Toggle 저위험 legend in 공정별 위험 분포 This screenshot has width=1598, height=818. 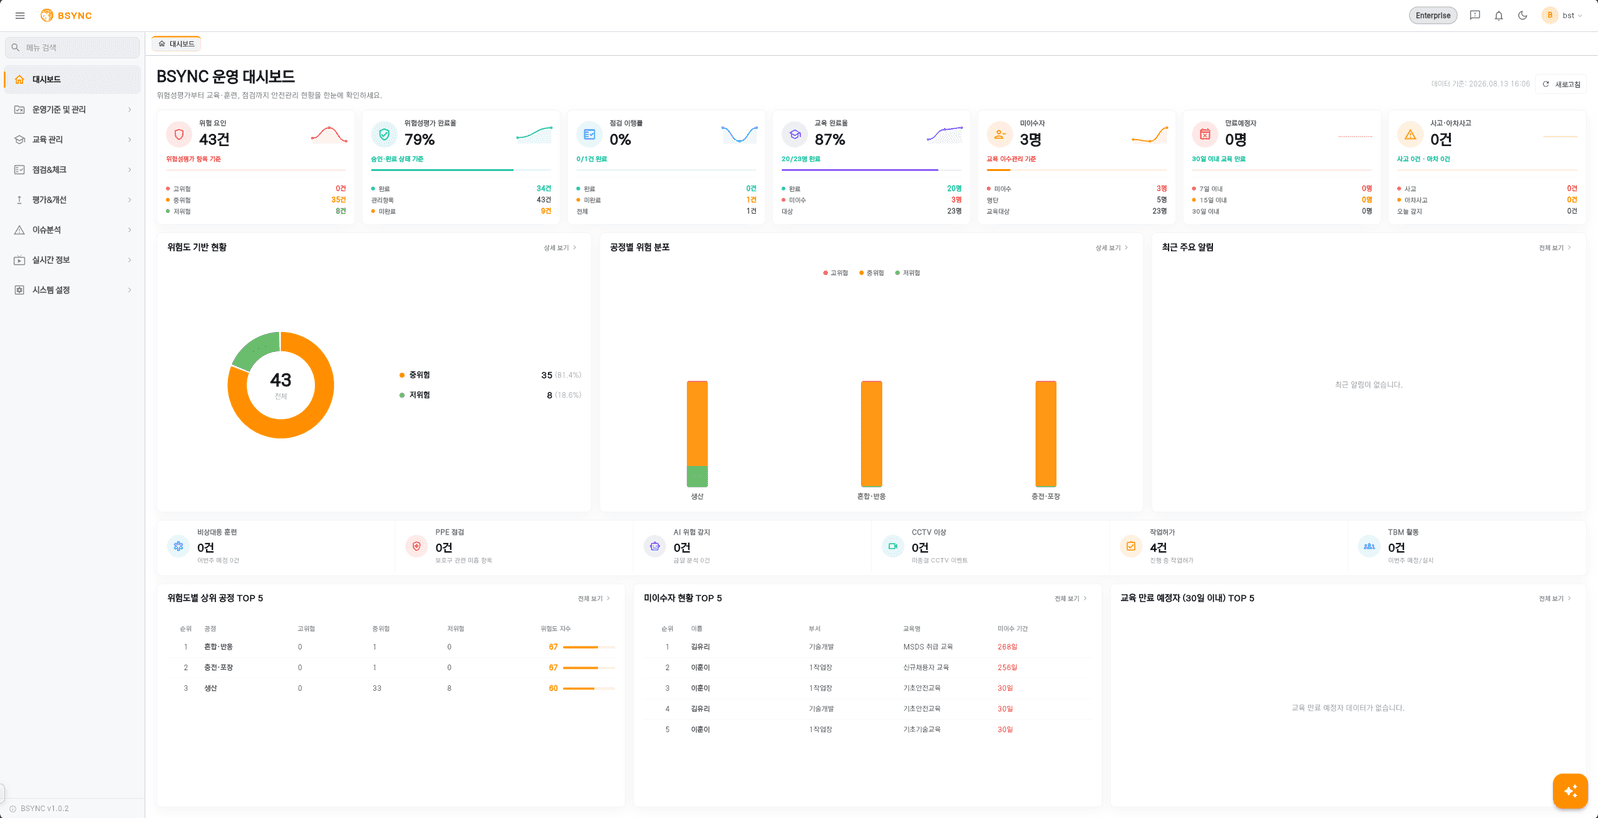(x=907, y=273)
